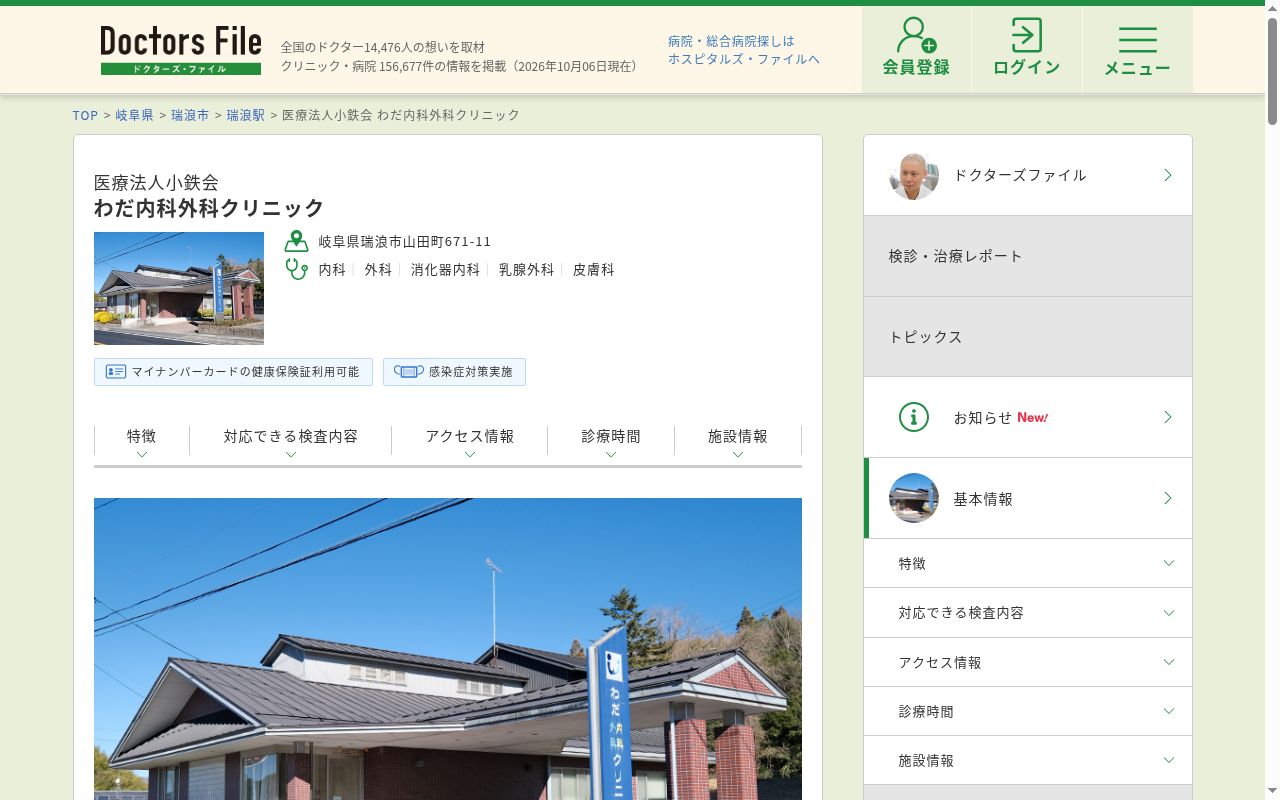Screen dimensions: 1280x800
Task: Click the 内科 specialty text
Action: click(x=332, y=270)
